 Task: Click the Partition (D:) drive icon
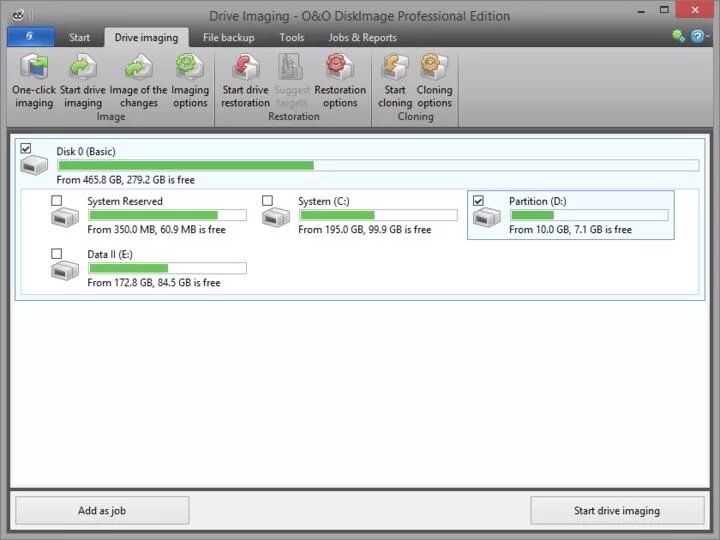coord(487,217)
